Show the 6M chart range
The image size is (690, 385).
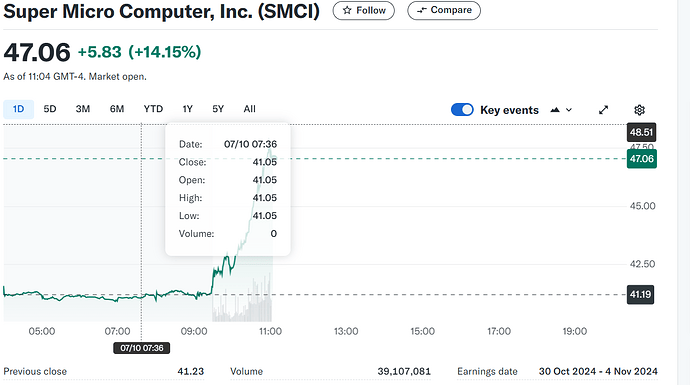pyautogui.click(x=117, y=109)
